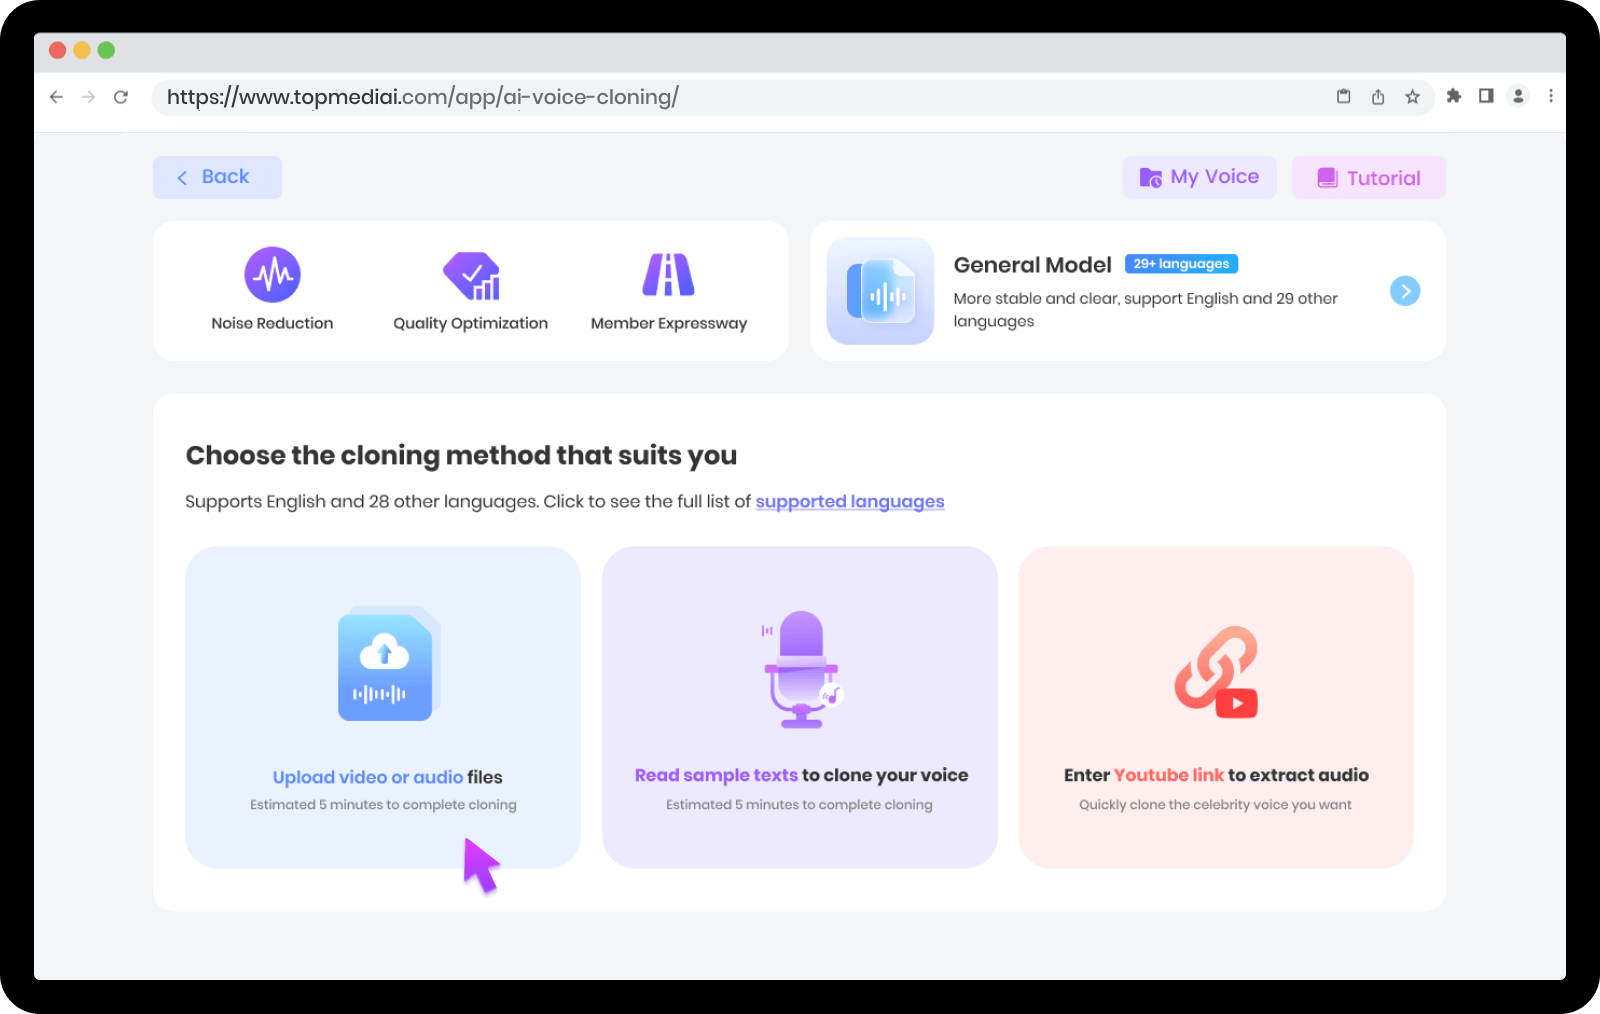Viewport: 1600px width, 1014px height.
Task: Click the Quality Optimization label
Action: coord(470,323)
